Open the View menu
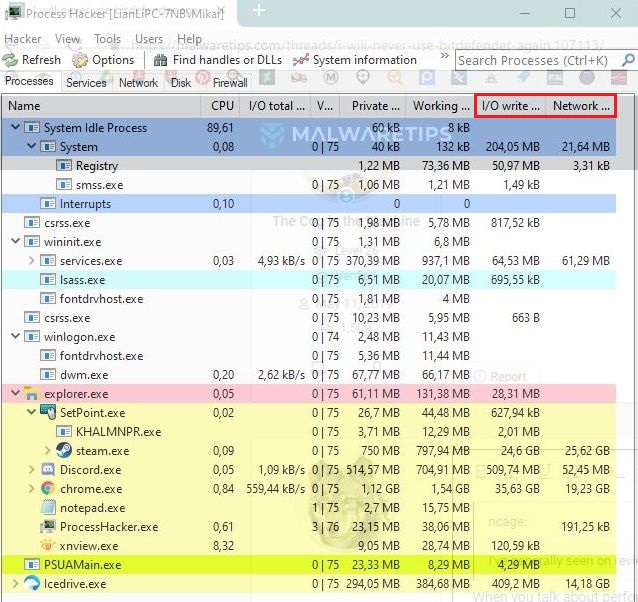The image size is (638, 602). pos(68,39)
